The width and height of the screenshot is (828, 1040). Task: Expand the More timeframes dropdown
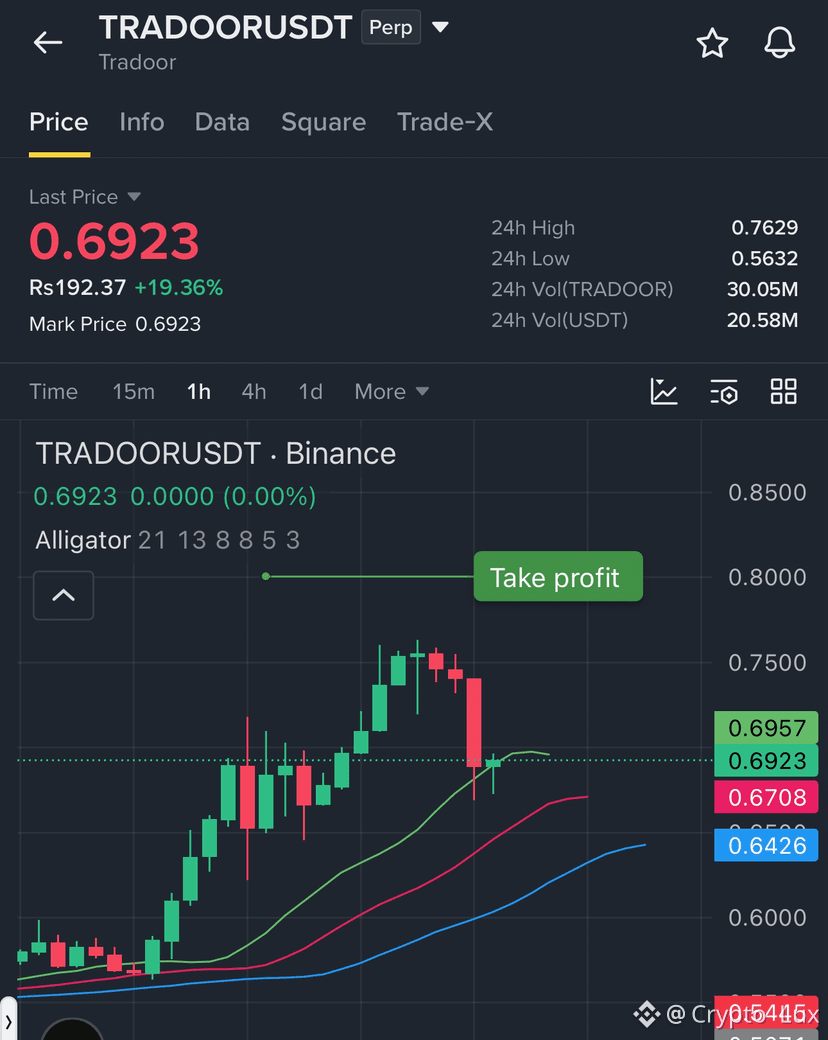pos(391,391)
